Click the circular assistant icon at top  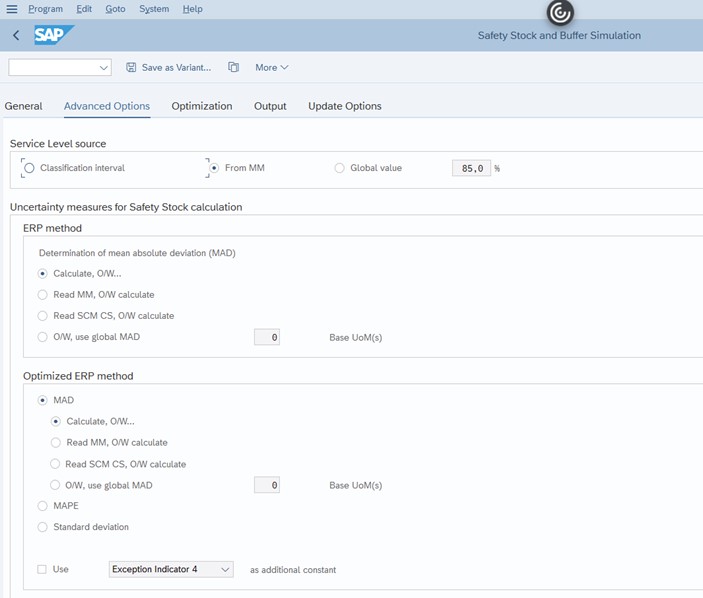point(560,13)
